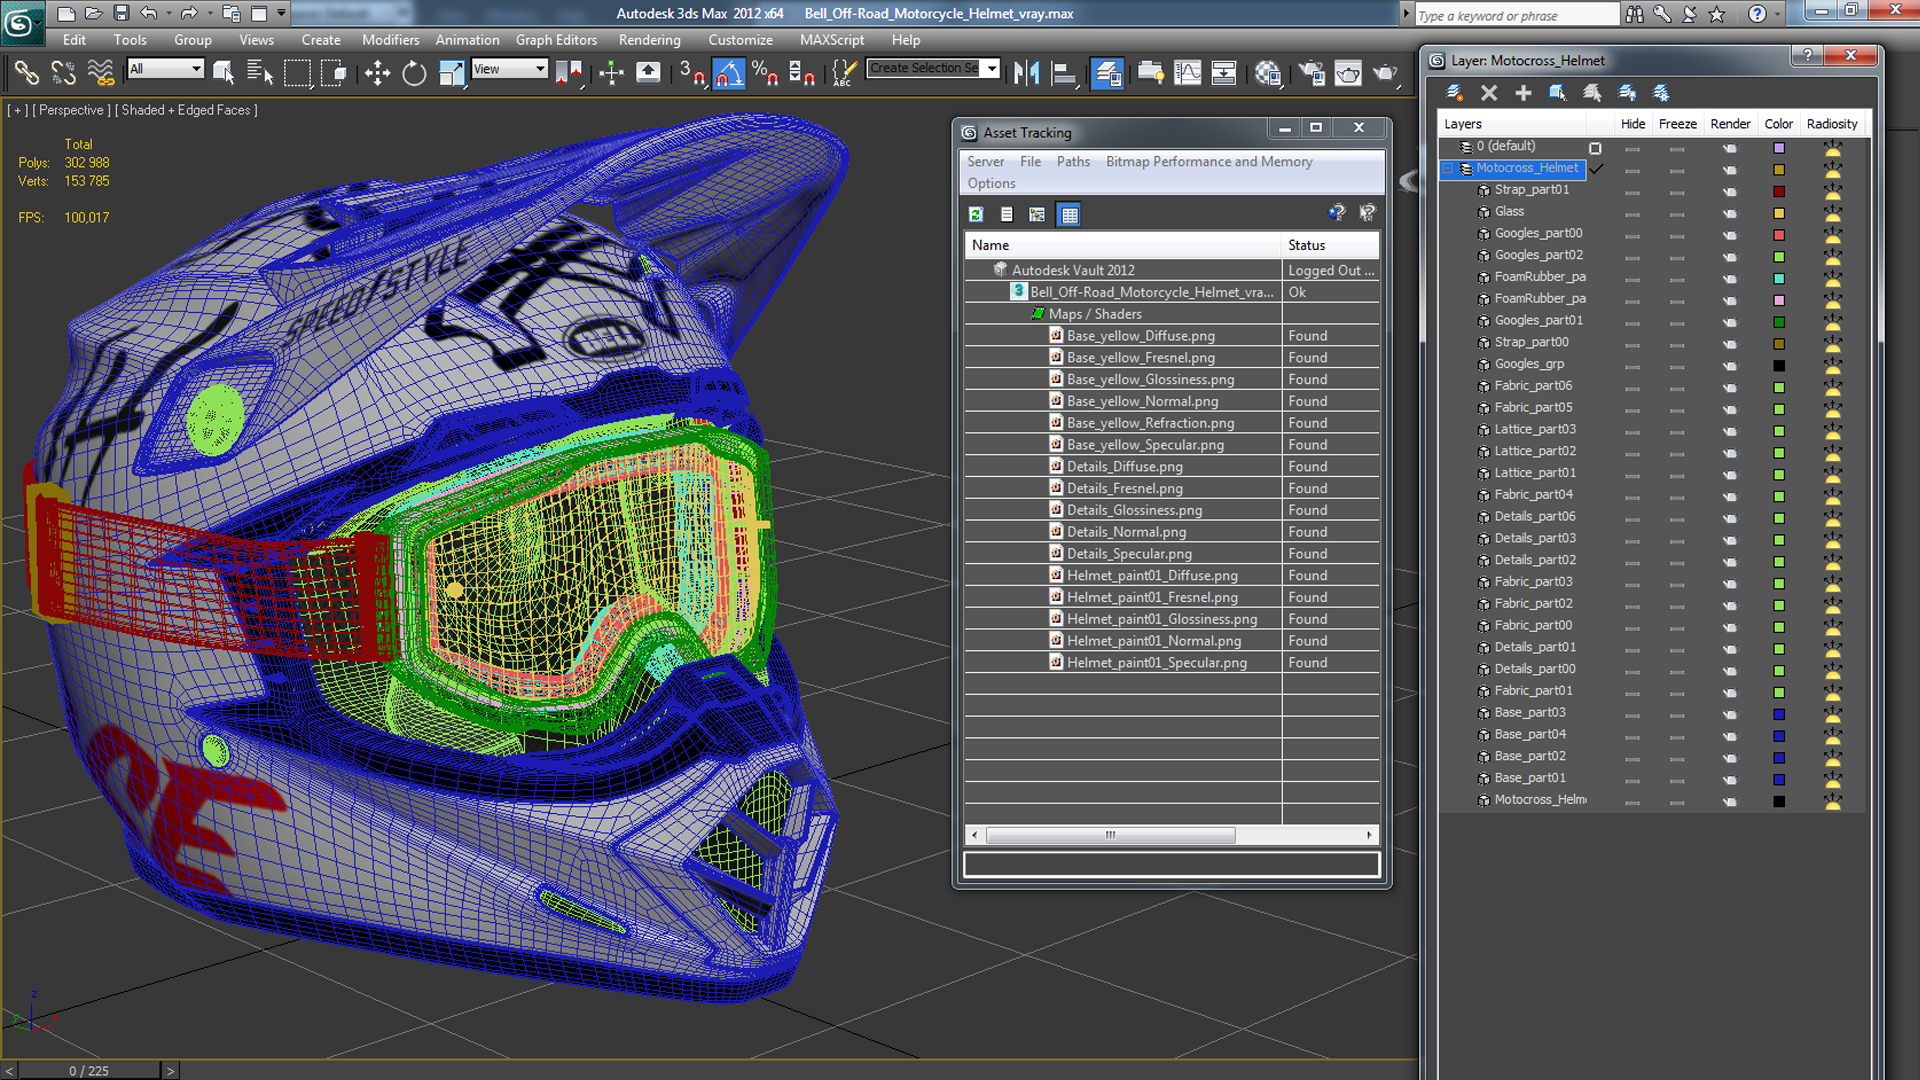Toggle Percent Snap button

tap(766, 72)
